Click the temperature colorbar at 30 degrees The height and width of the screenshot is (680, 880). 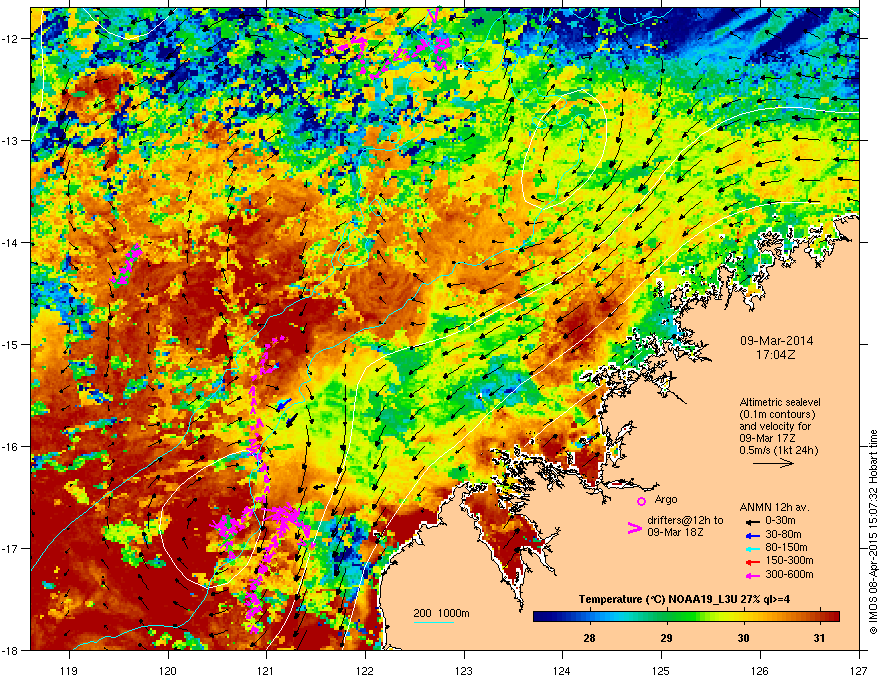[x=743, y=617]
